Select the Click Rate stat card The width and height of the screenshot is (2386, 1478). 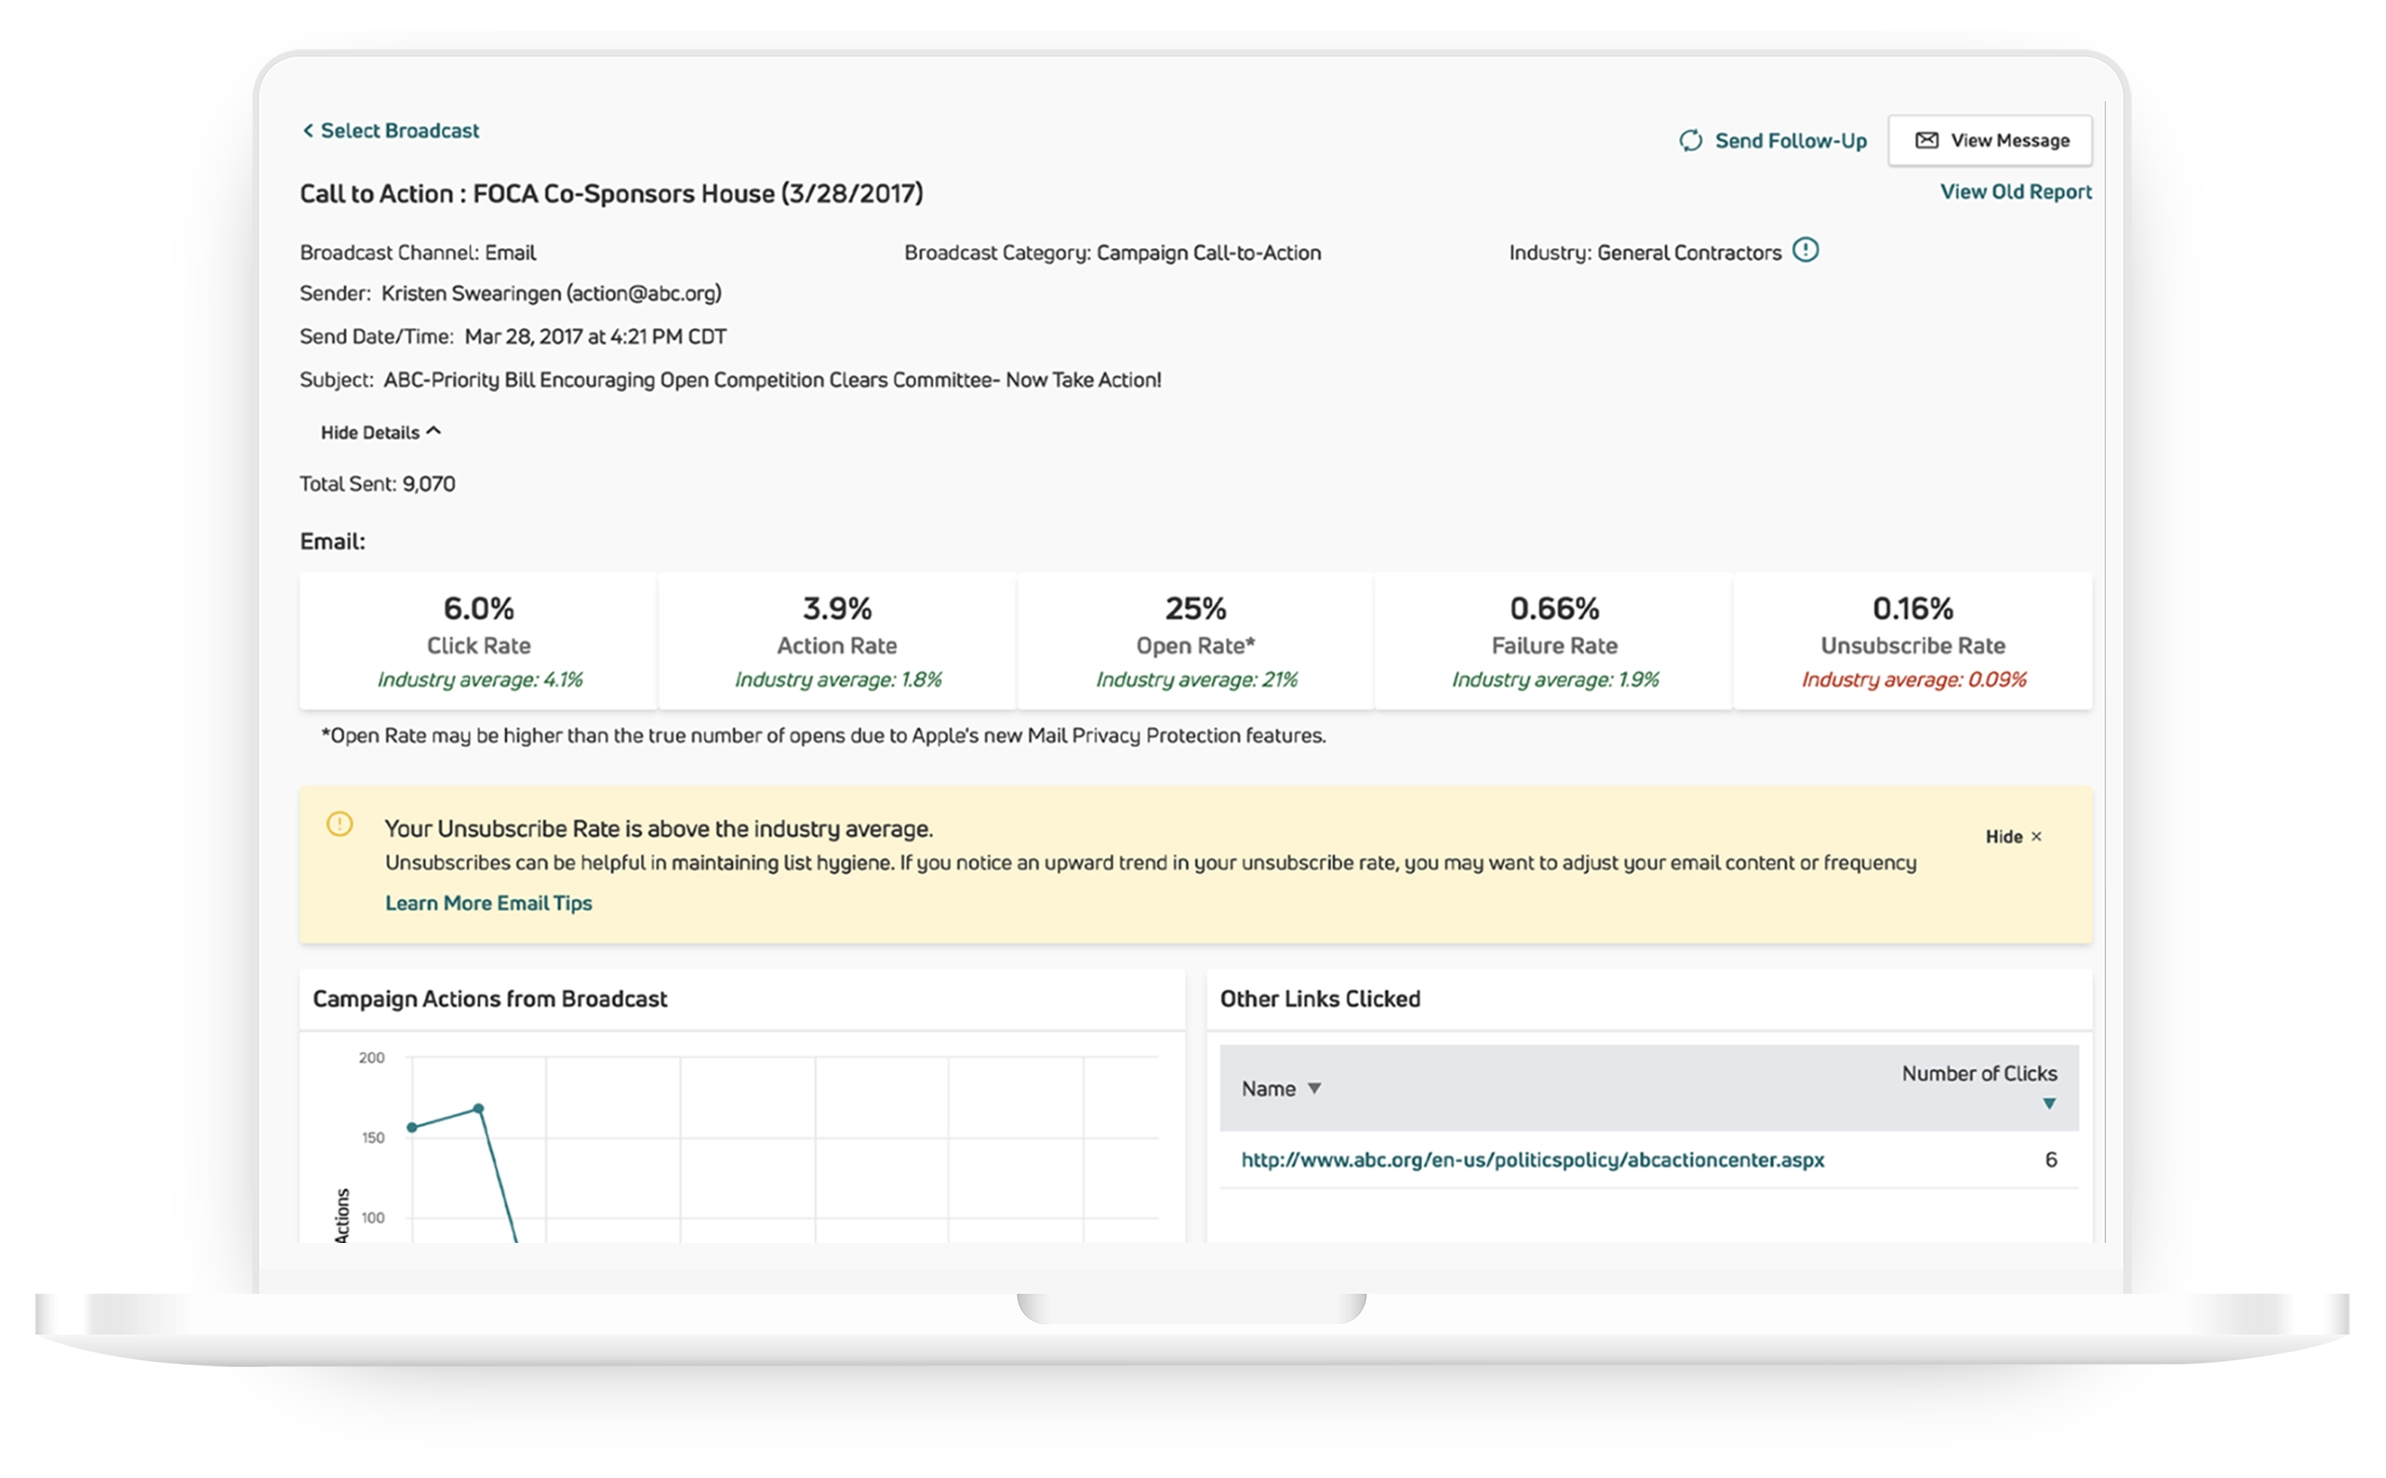pos(479,642)
